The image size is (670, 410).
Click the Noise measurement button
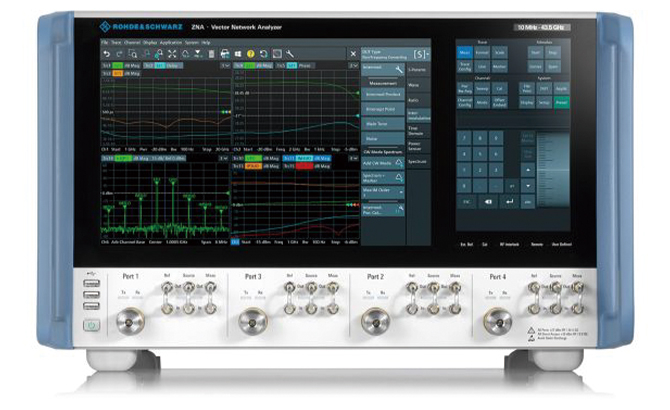[383, 140]
